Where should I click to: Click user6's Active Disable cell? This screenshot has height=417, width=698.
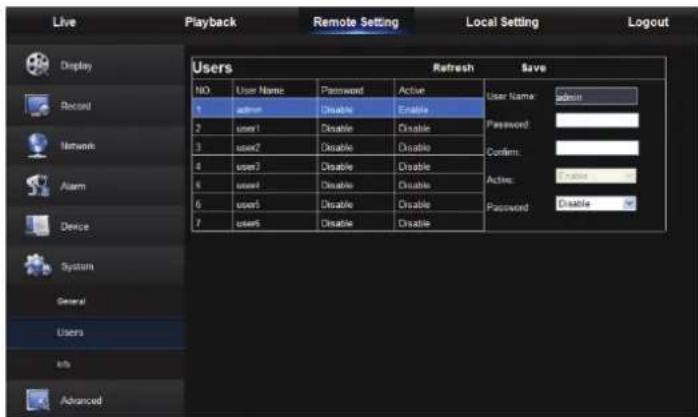tap(439, 223)
